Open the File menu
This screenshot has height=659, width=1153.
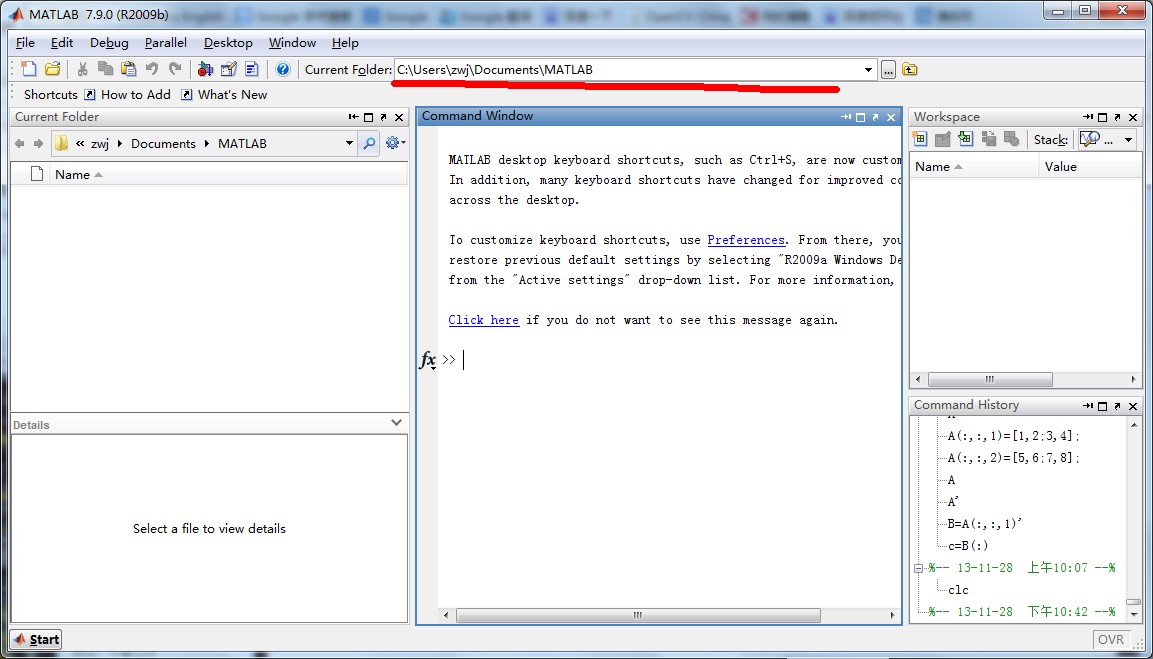25,43
